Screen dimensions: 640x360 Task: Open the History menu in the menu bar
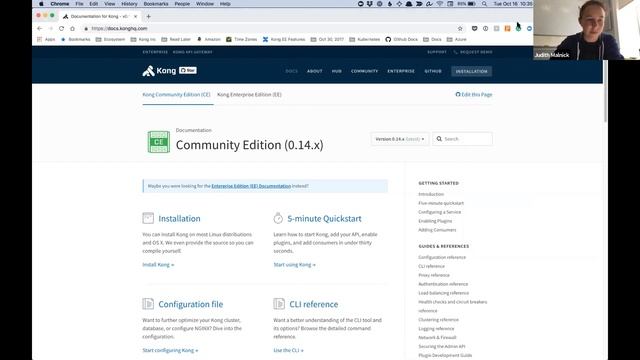129,4
